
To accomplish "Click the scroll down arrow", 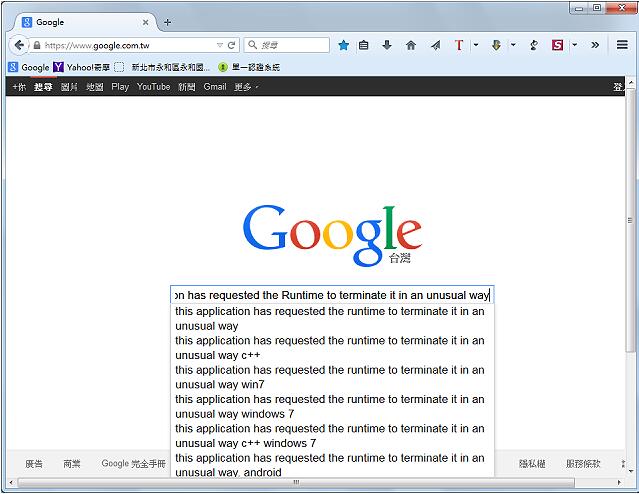I will pos(630,471).
